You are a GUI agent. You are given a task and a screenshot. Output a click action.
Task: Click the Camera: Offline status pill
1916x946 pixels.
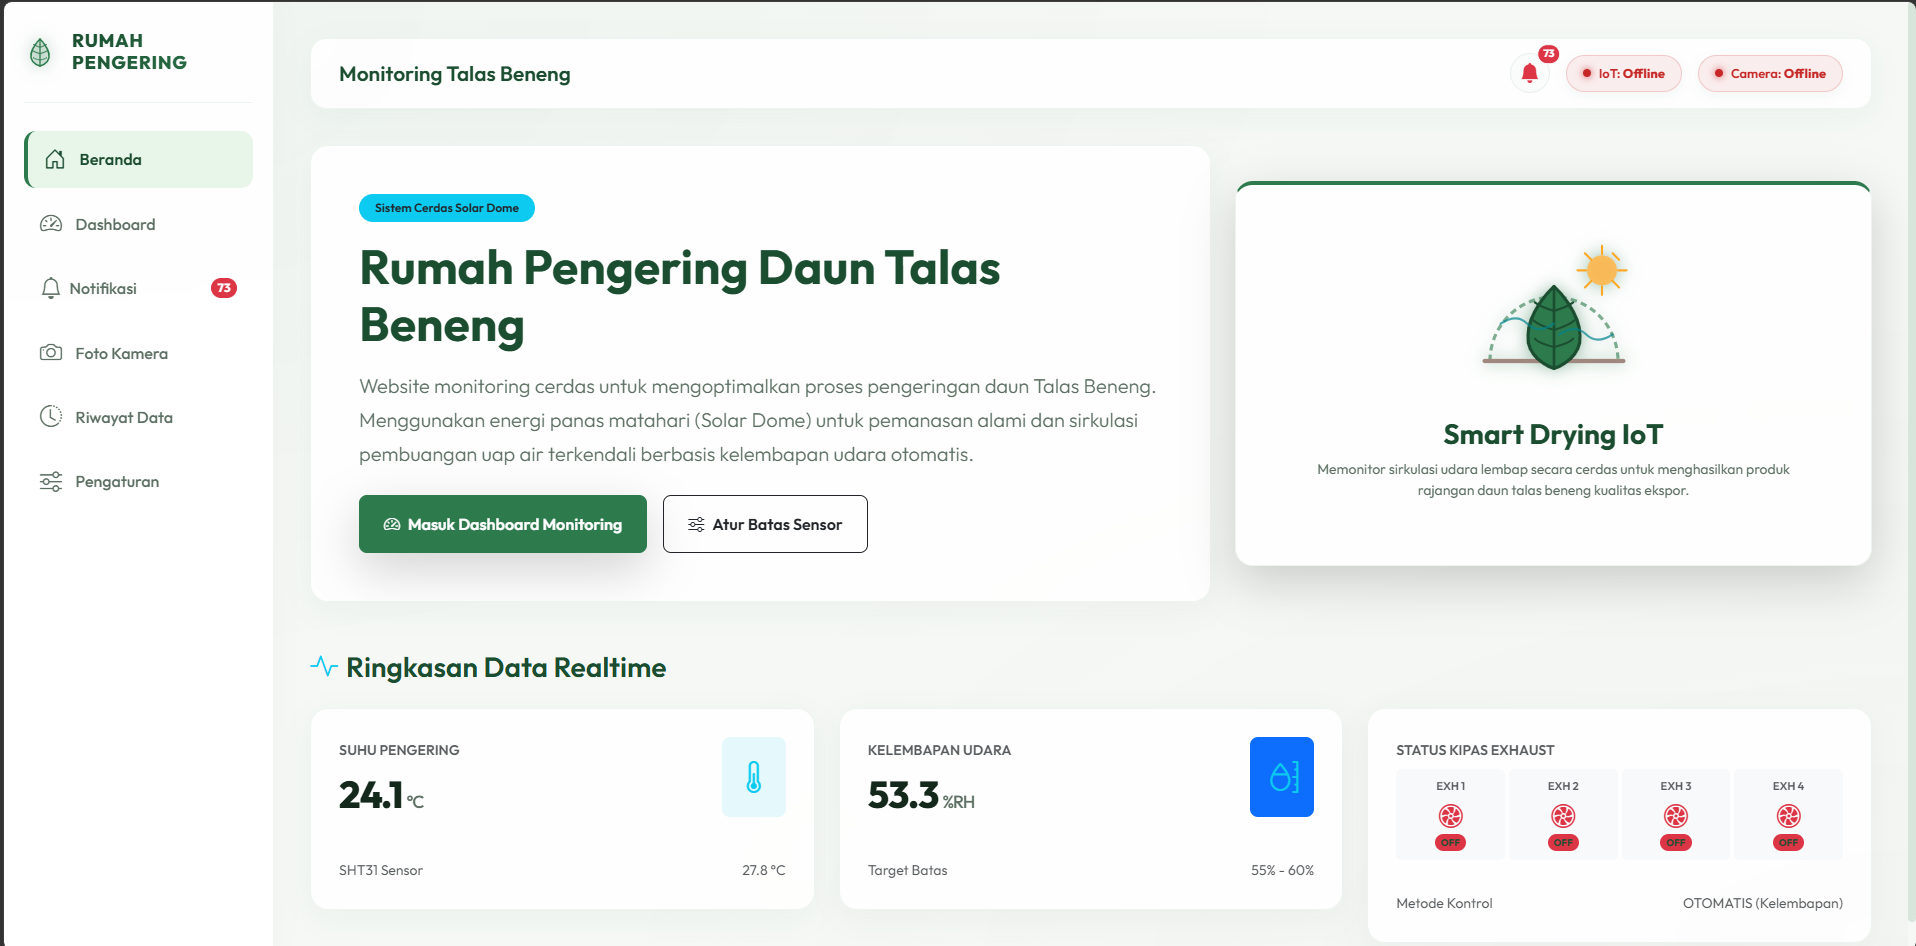(x=1770, y=73)
